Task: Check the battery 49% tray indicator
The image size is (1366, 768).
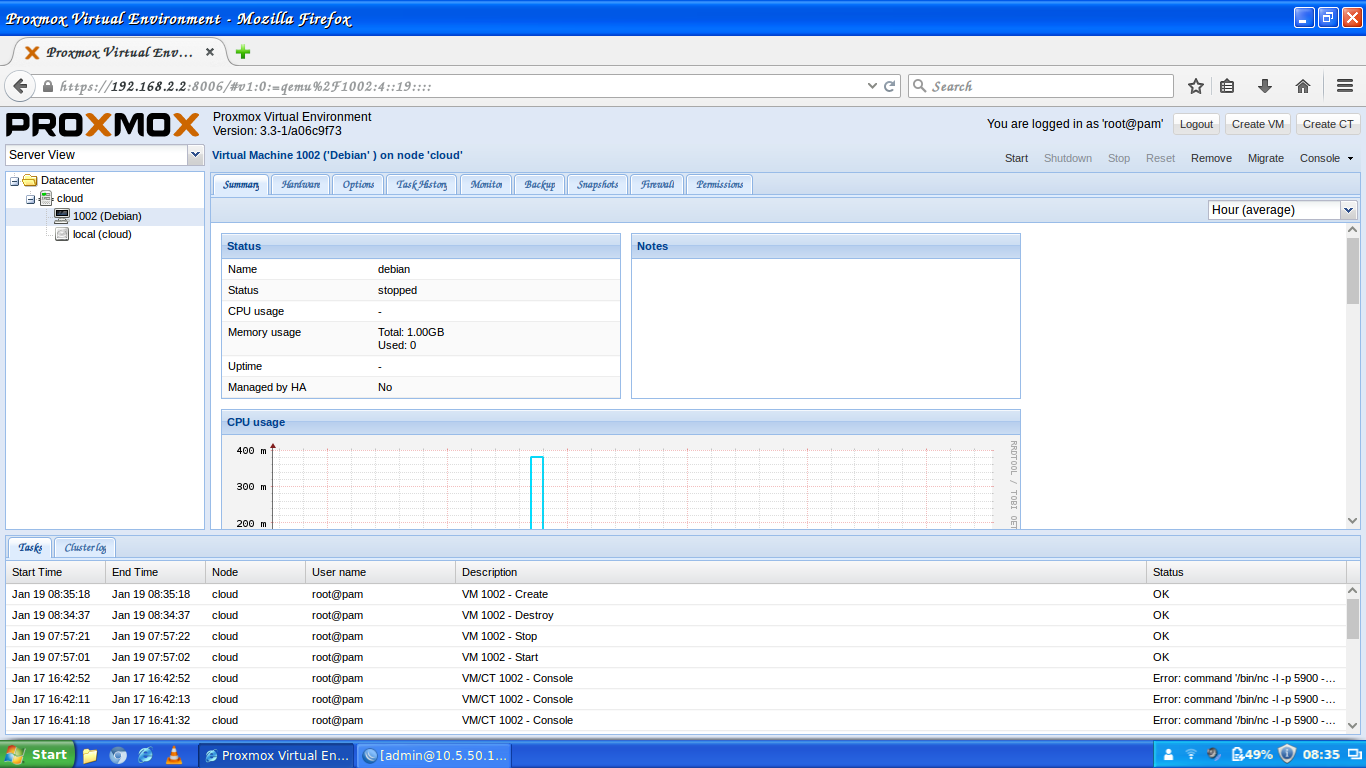Action: tap(1251, 755)
